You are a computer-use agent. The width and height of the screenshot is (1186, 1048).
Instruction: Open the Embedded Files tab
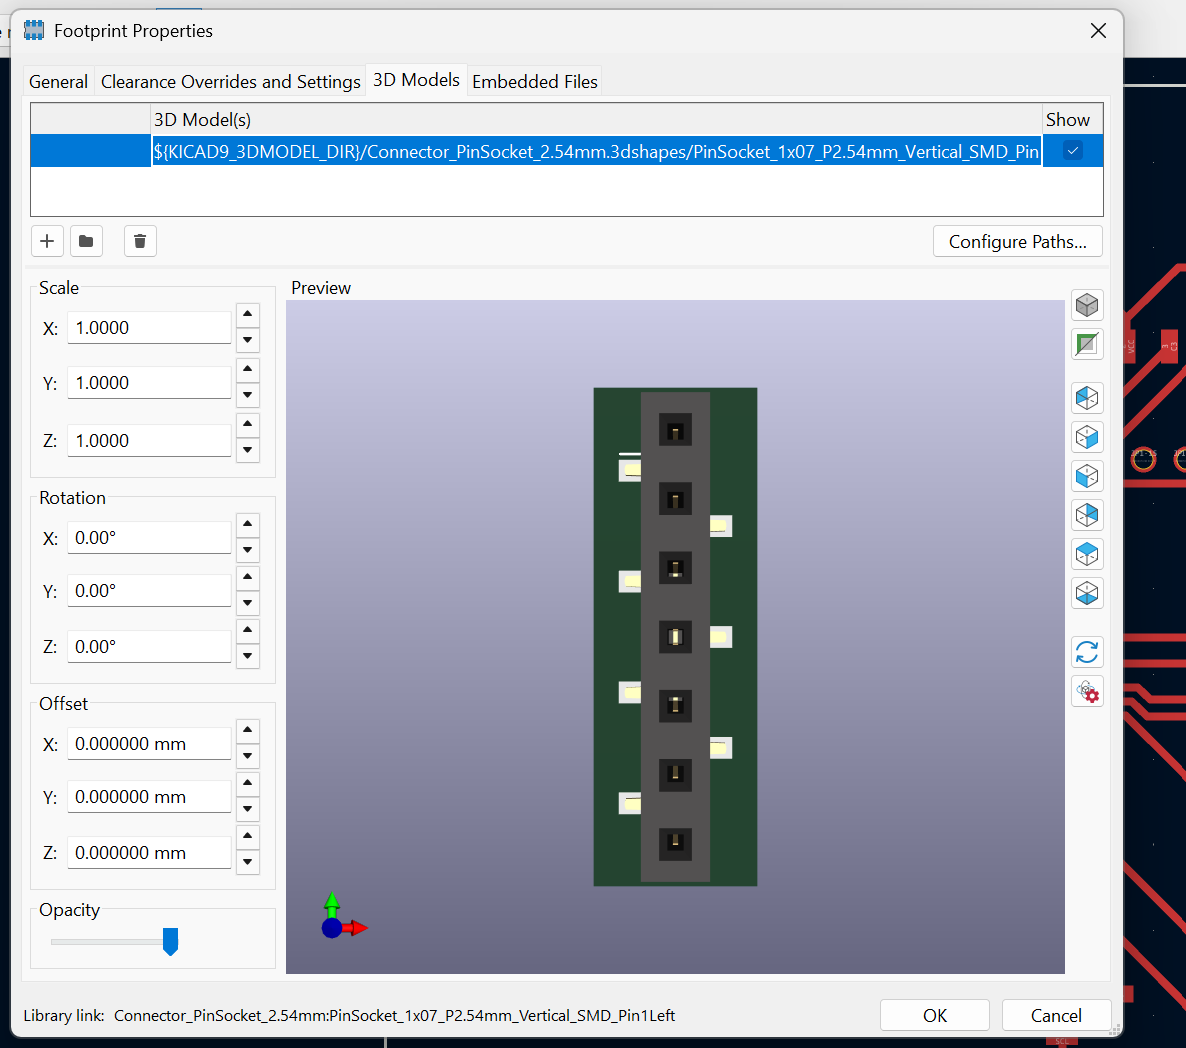click(x=534, y=81)
